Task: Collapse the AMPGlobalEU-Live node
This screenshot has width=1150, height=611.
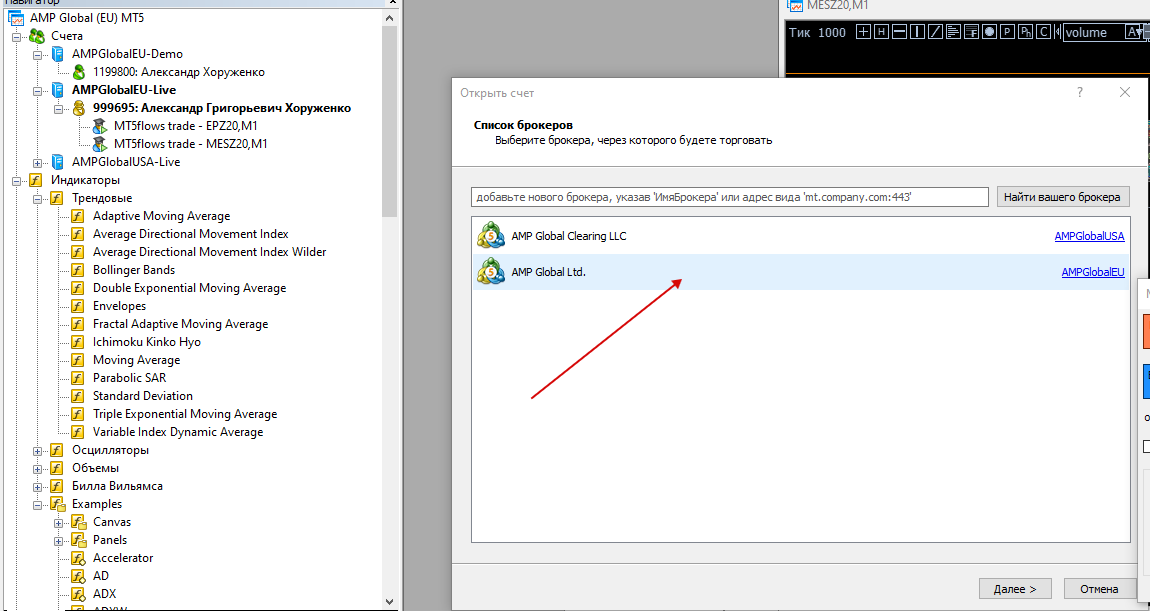Action: [37, 91]
